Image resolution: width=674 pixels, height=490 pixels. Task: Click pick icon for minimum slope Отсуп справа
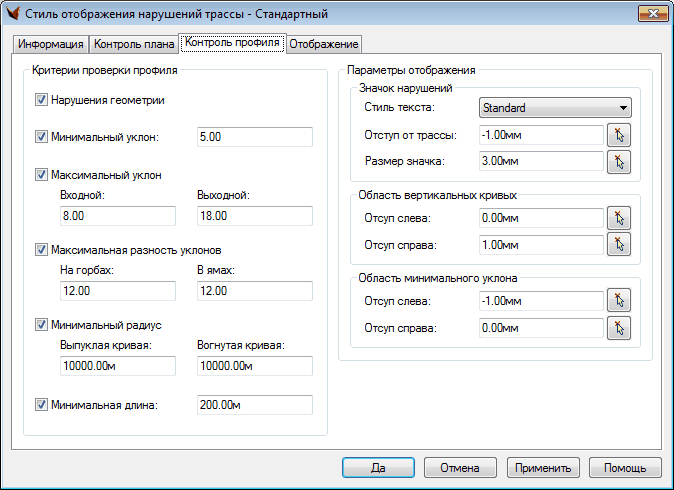pos(619,326)
